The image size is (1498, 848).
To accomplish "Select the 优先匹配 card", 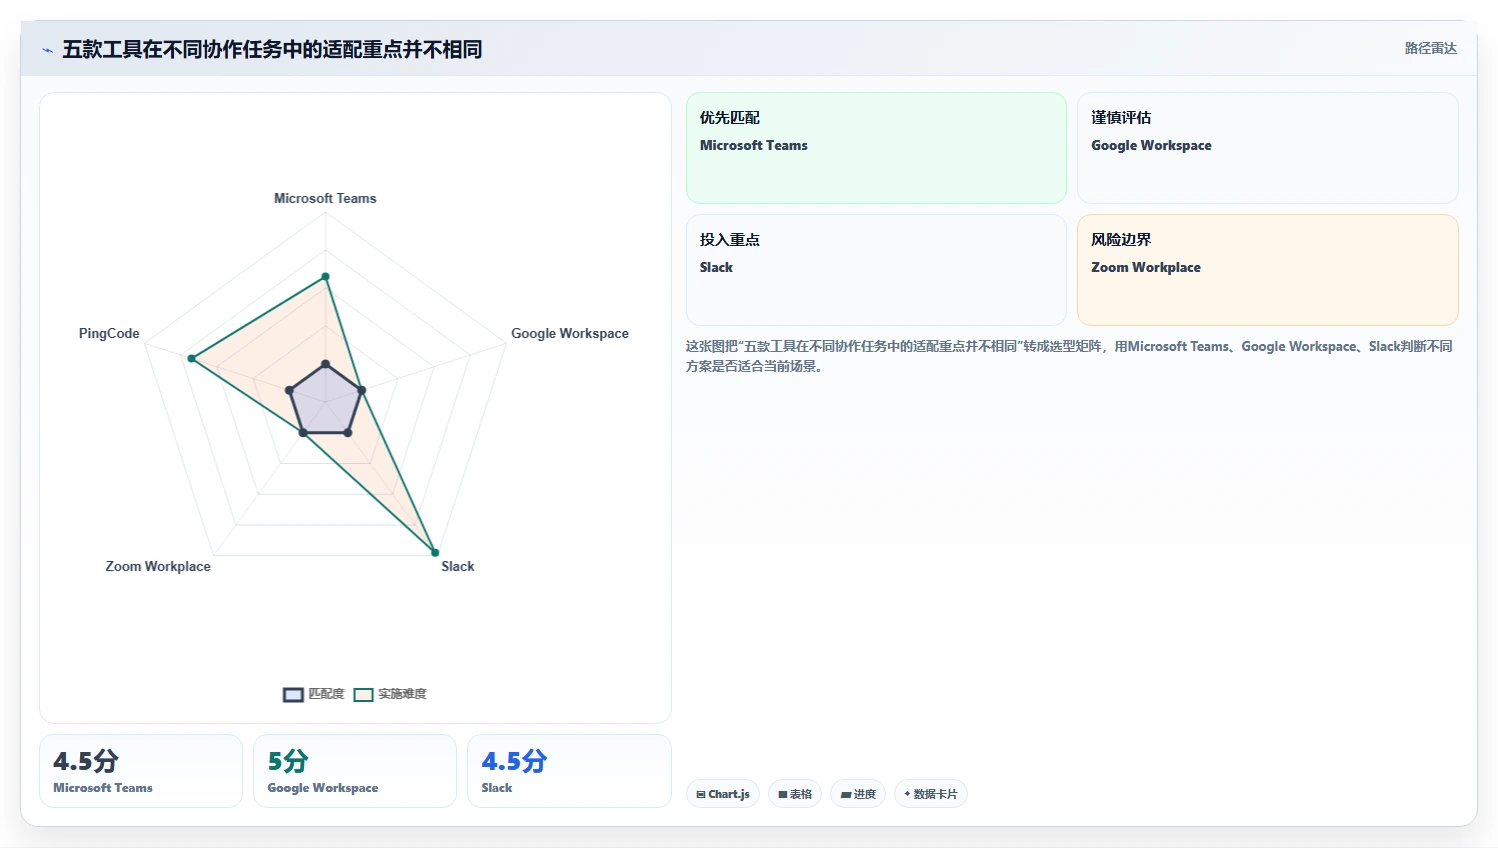I will (x=876, y=148).
